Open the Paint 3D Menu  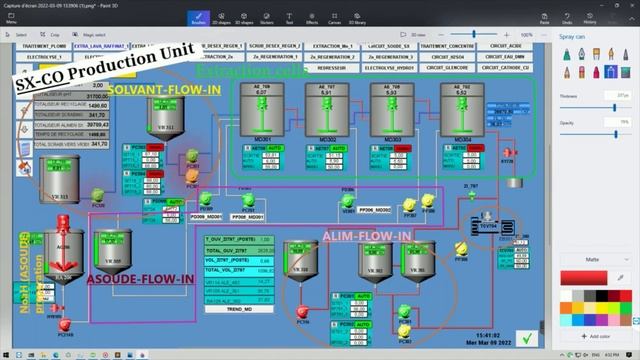11,18
